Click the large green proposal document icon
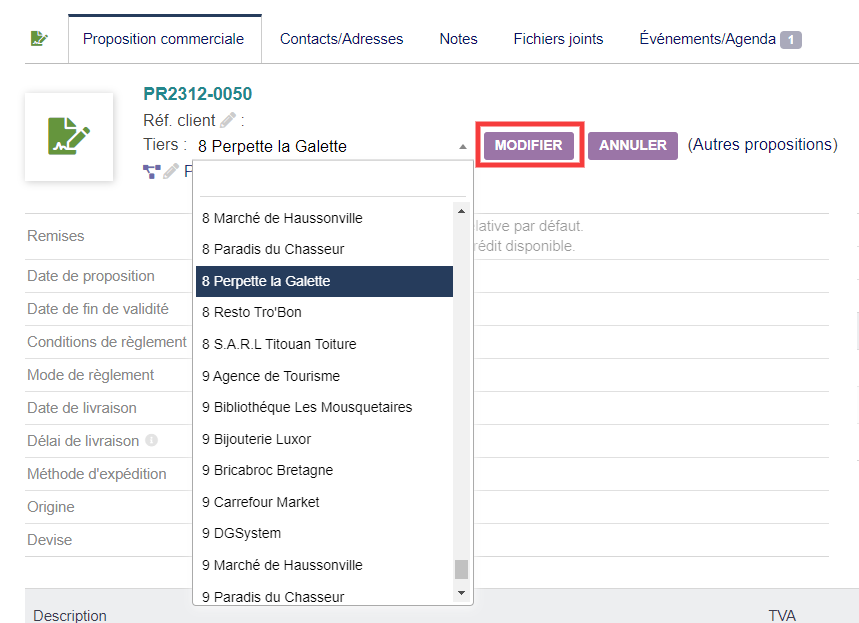Screen dimensions: 859x623 pyautogui.click(x=69, y=136)
